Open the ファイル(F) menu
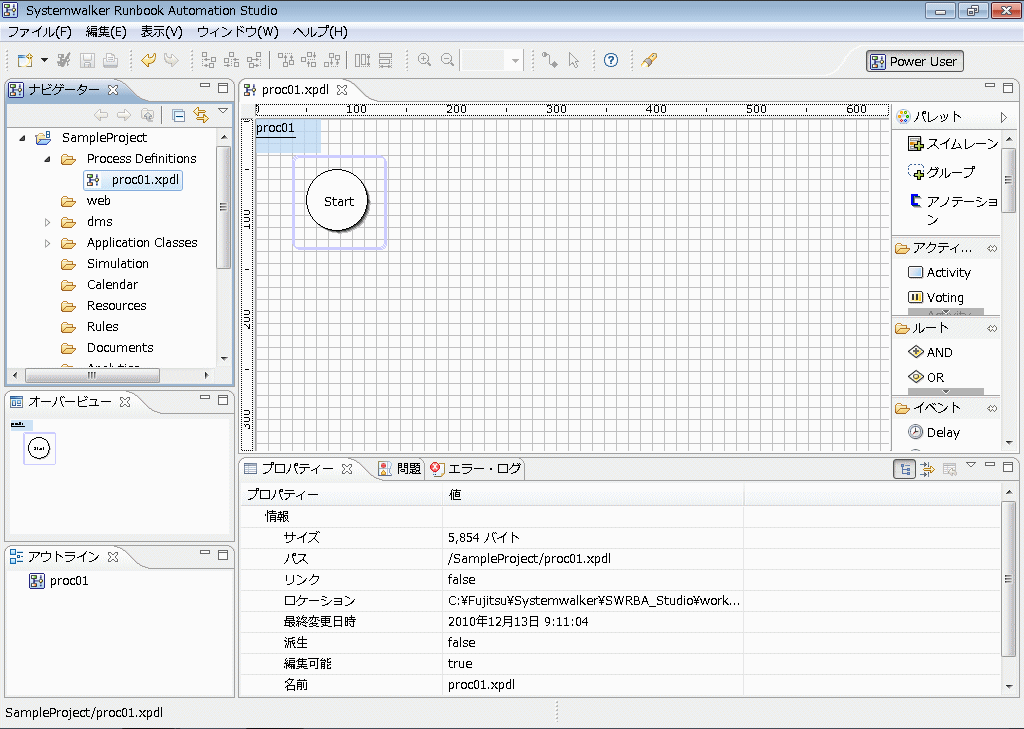Screen dimensions: 1024x729 tap(39, 32)
